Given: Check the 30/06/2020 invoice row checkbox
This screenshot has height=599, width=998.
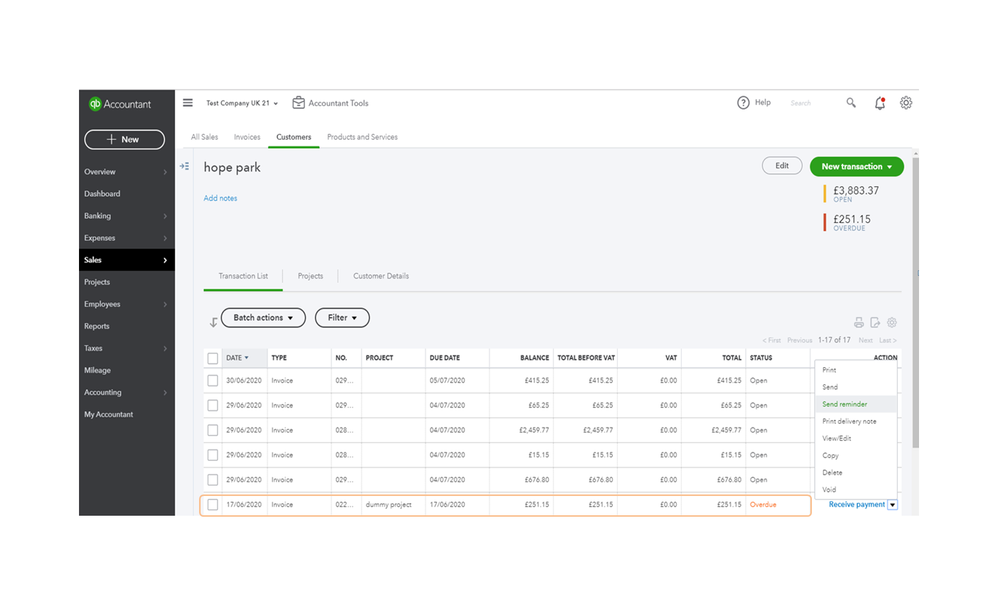Looking at the screenshot, I should tap(213, 381).
